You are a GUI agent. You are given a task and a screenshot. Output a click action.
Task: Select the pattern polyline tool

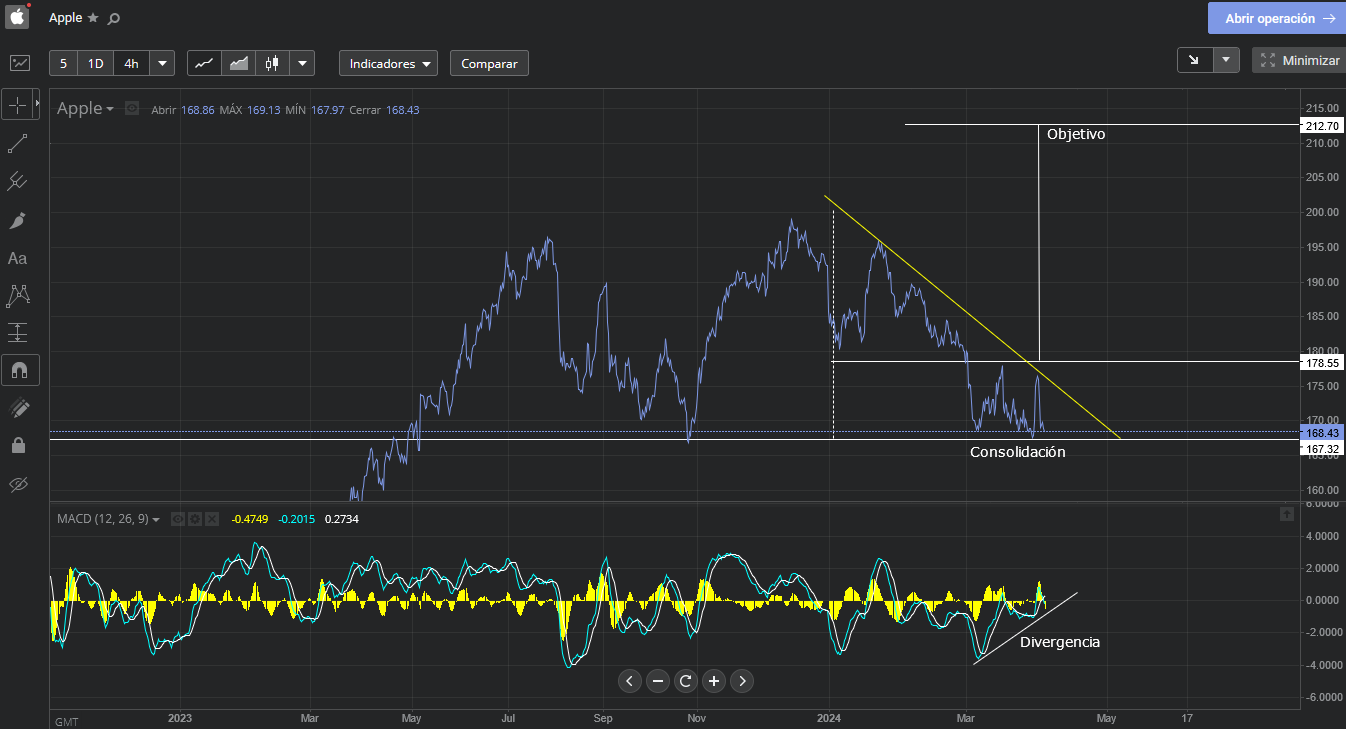tap(17, 295)
